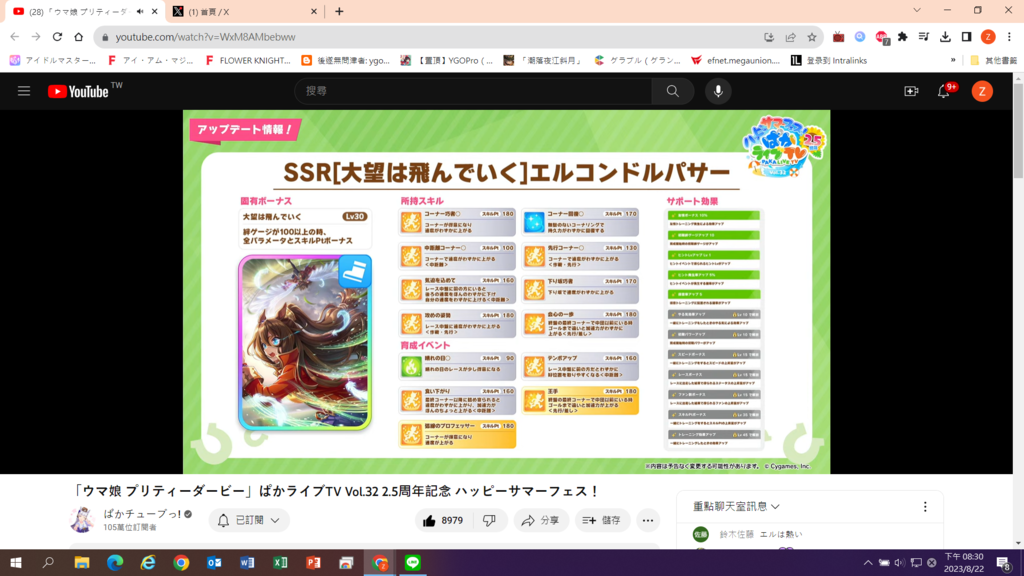Open the Create video camera icon
The width and height of the screenshot is (1024, 576).
pyautogui.click(x=911, y=91)
